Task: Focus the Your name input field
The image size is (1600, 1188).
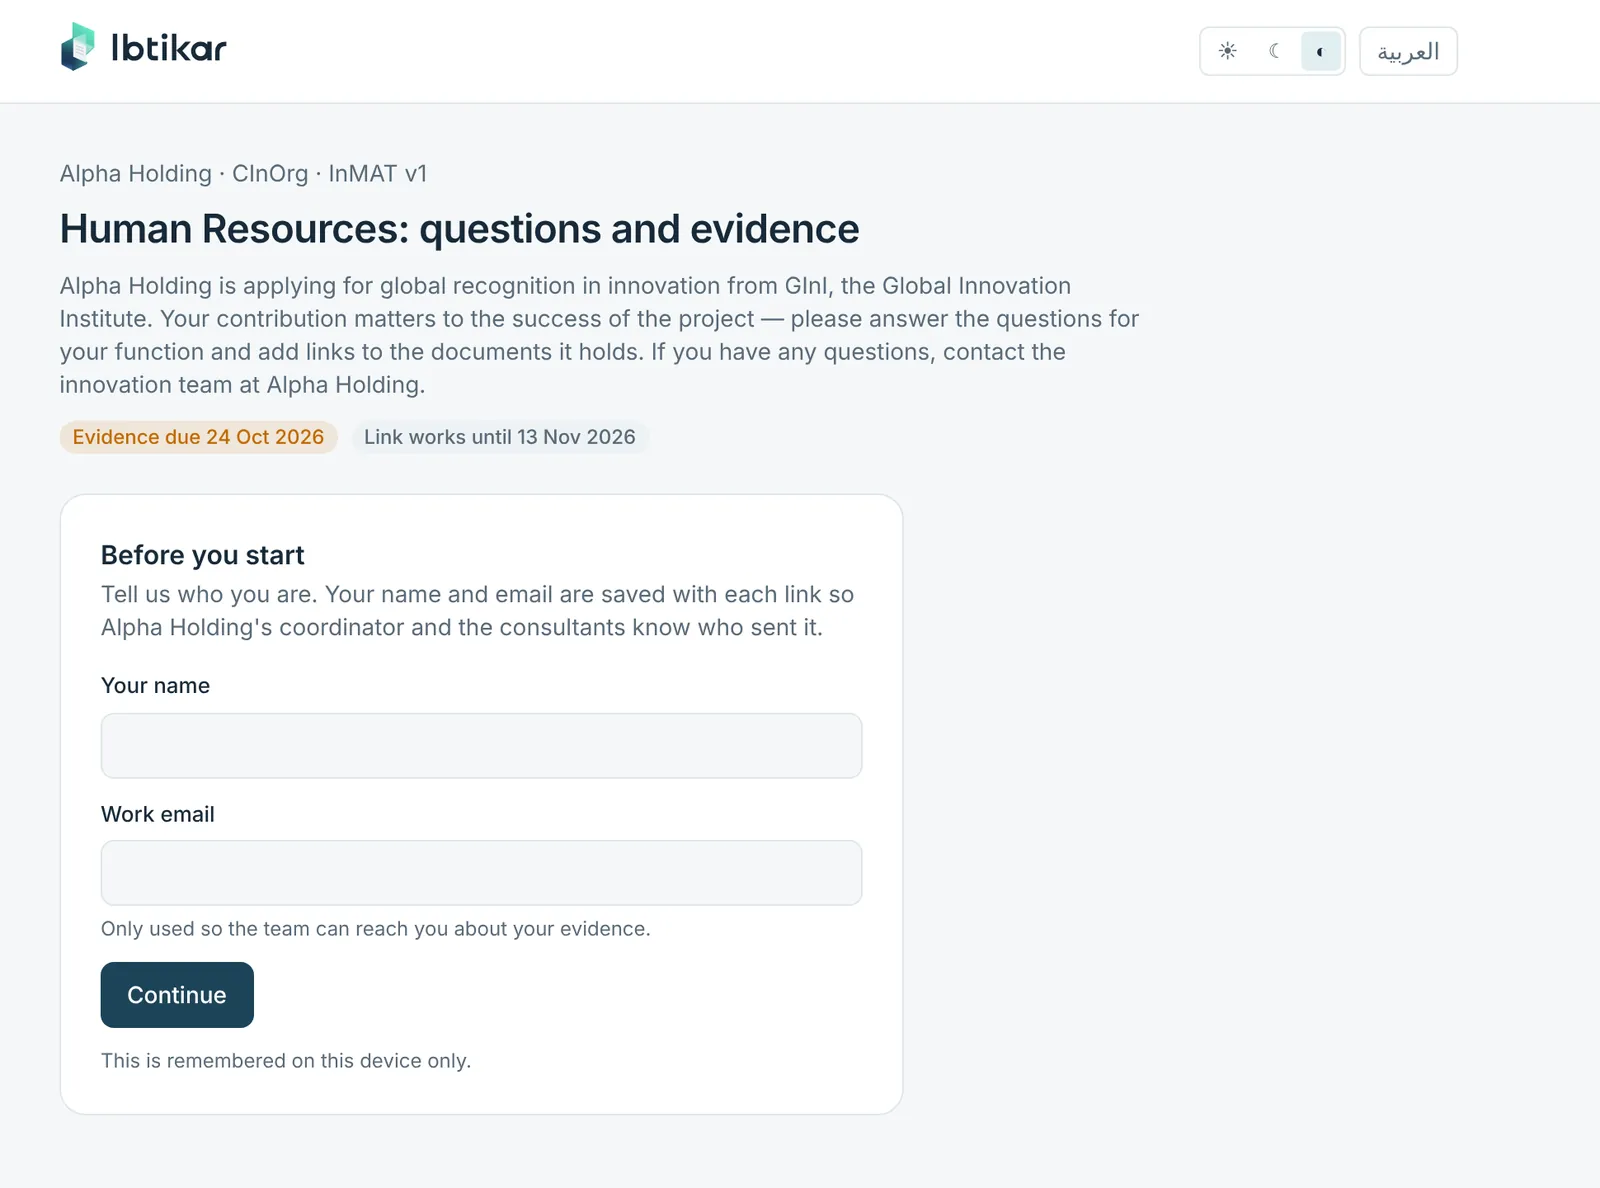Action: 481,745
